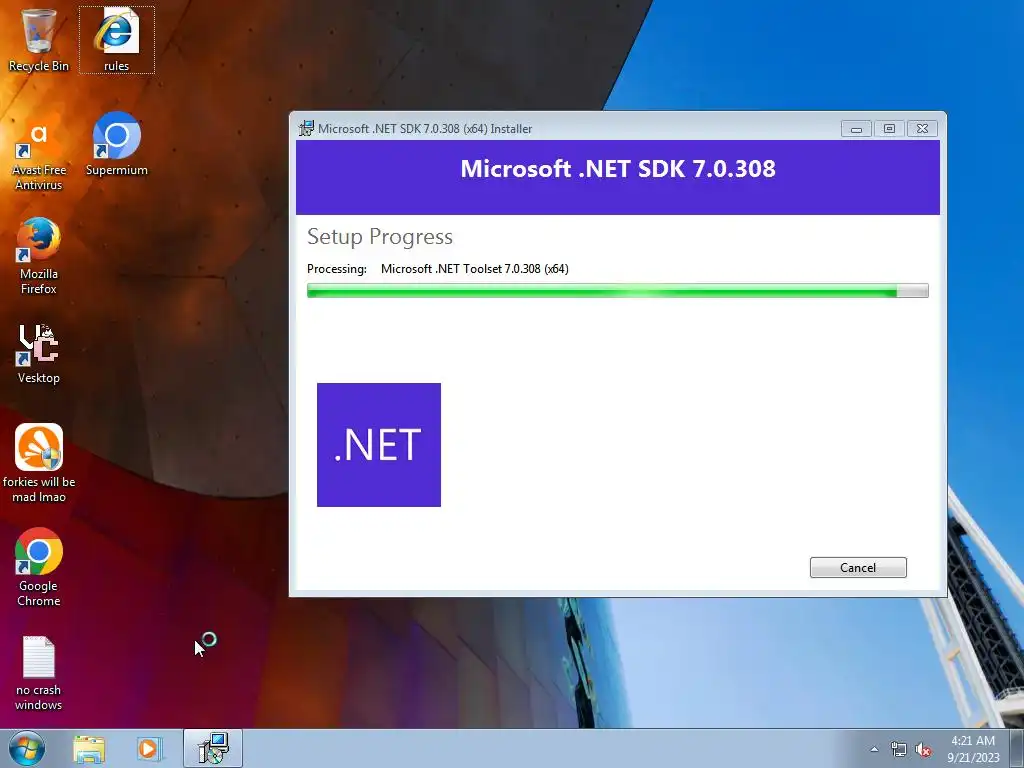Click the 'Setup Progress' heading
1024x768 pixels.
(x=379, y=236)
